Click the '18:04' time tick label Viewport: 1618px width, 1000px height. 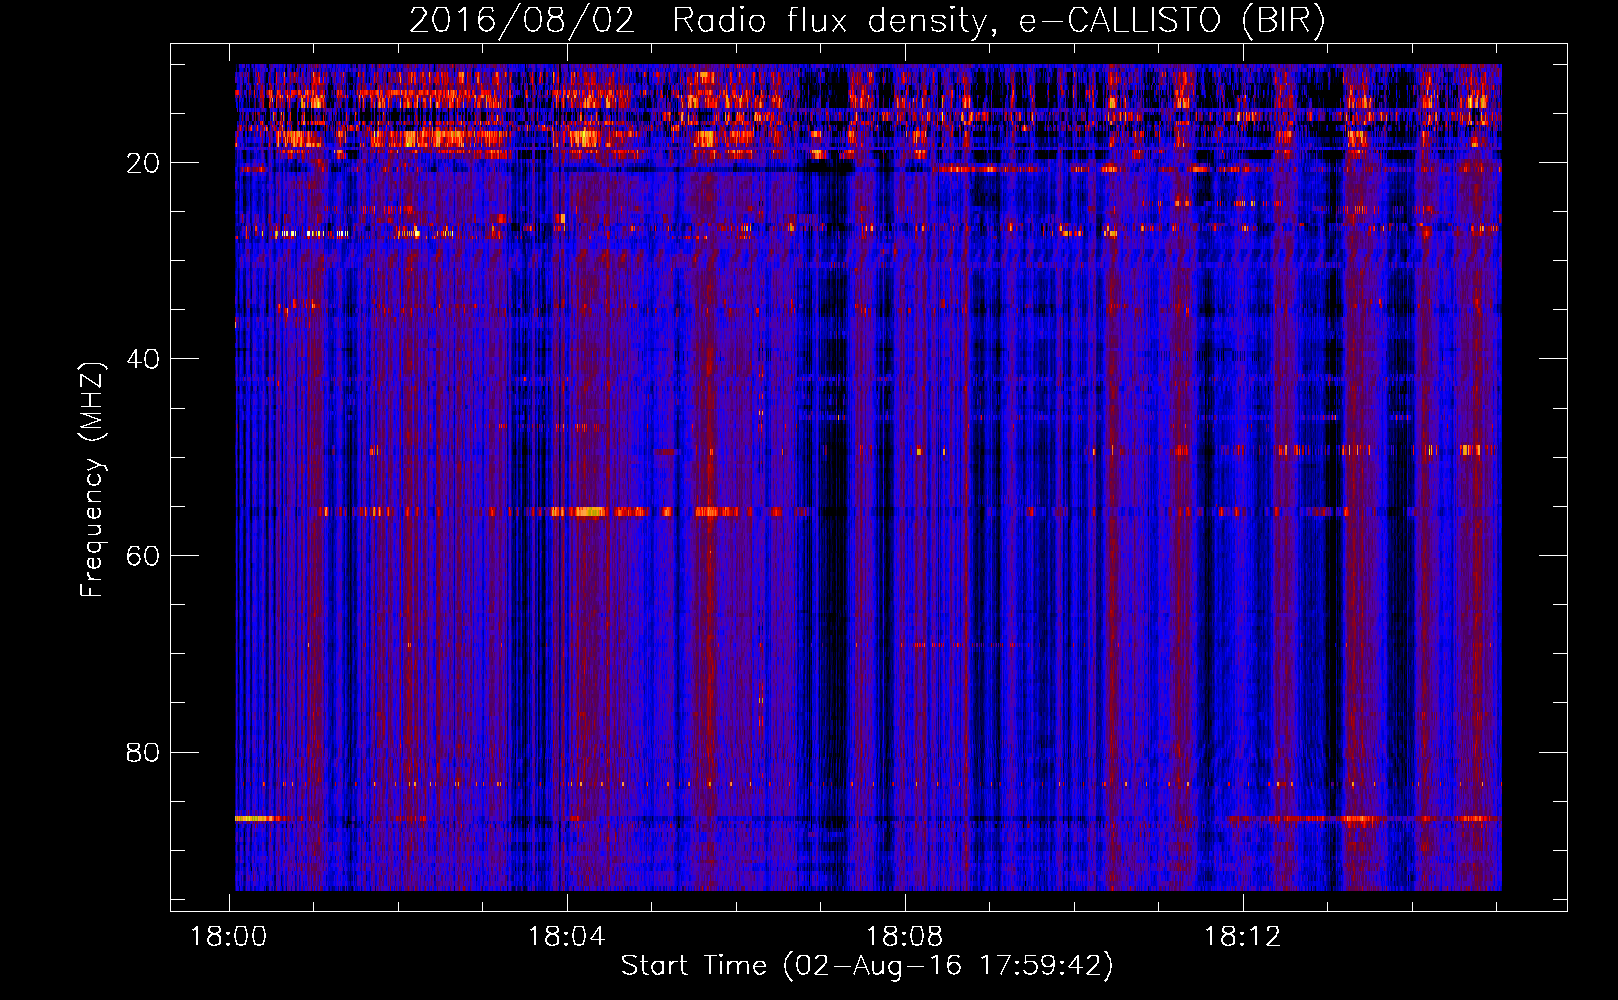[x=567, y=937]
